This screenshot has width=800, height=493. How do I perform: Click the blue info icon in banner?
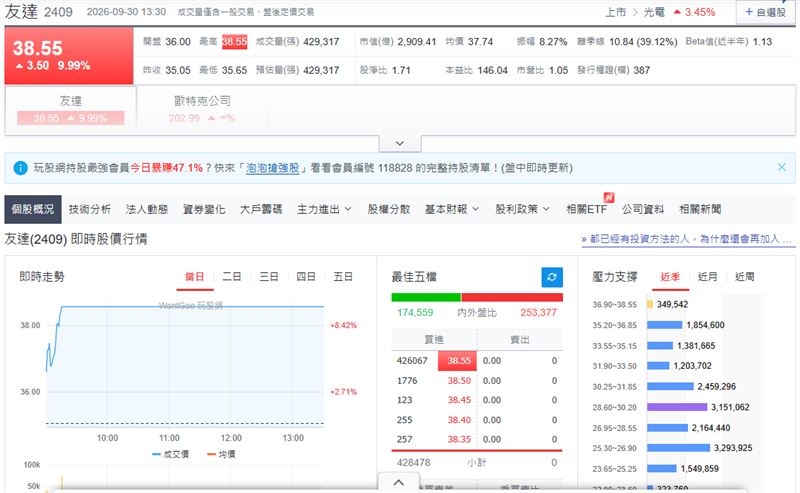[20, 168]
